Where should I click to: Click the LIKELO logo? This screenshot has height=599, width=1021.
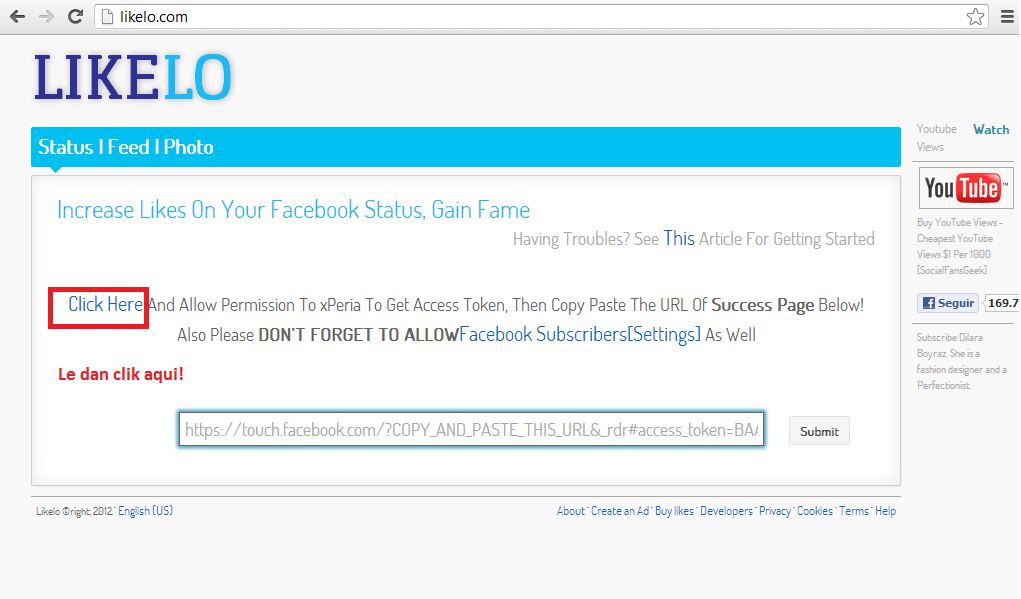(x=133, y=77)
